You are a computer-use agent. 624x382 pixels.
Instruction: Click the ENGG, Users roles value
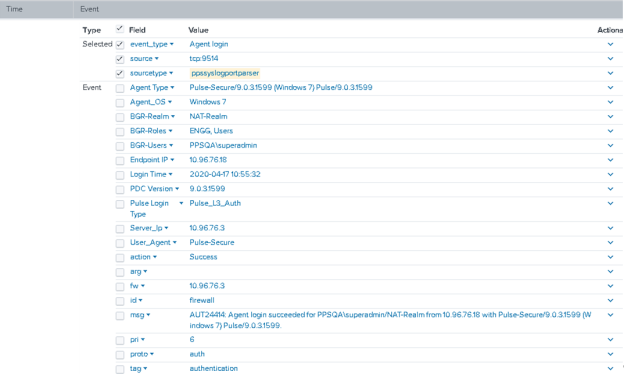coord(211,131)
